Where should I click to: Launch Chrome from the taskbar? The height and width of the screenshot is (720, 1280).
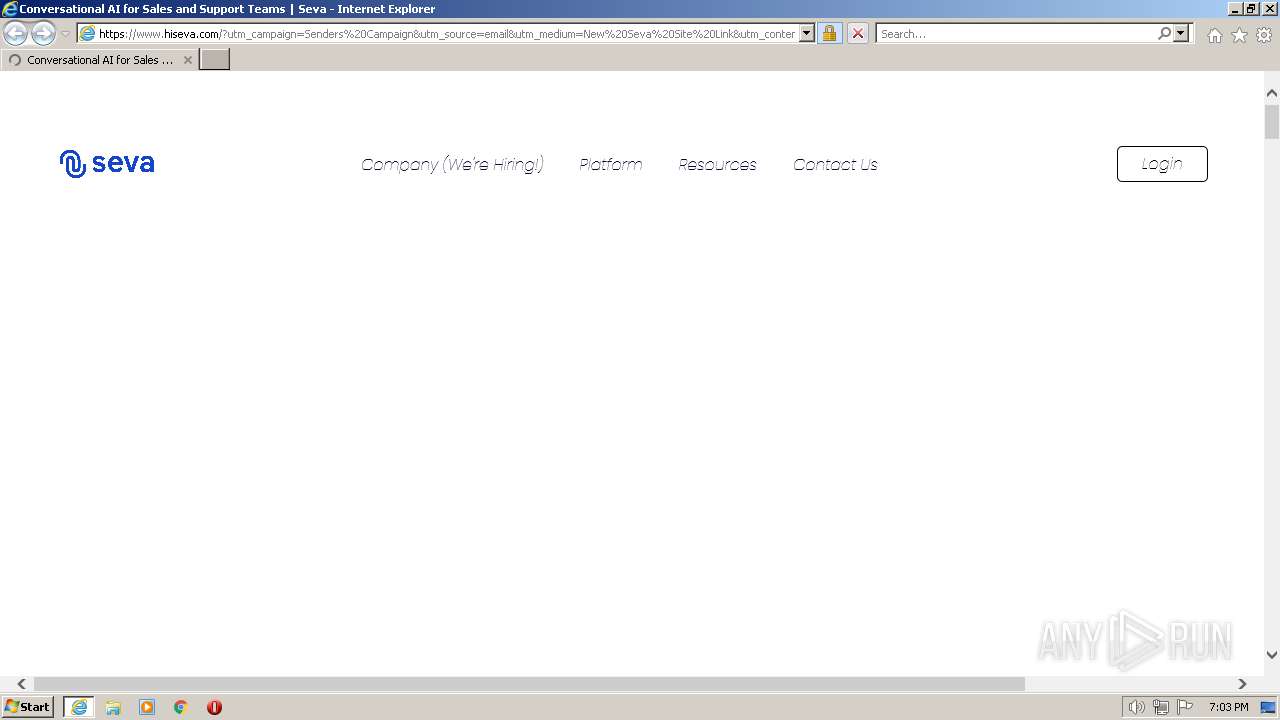coord(181,707)
